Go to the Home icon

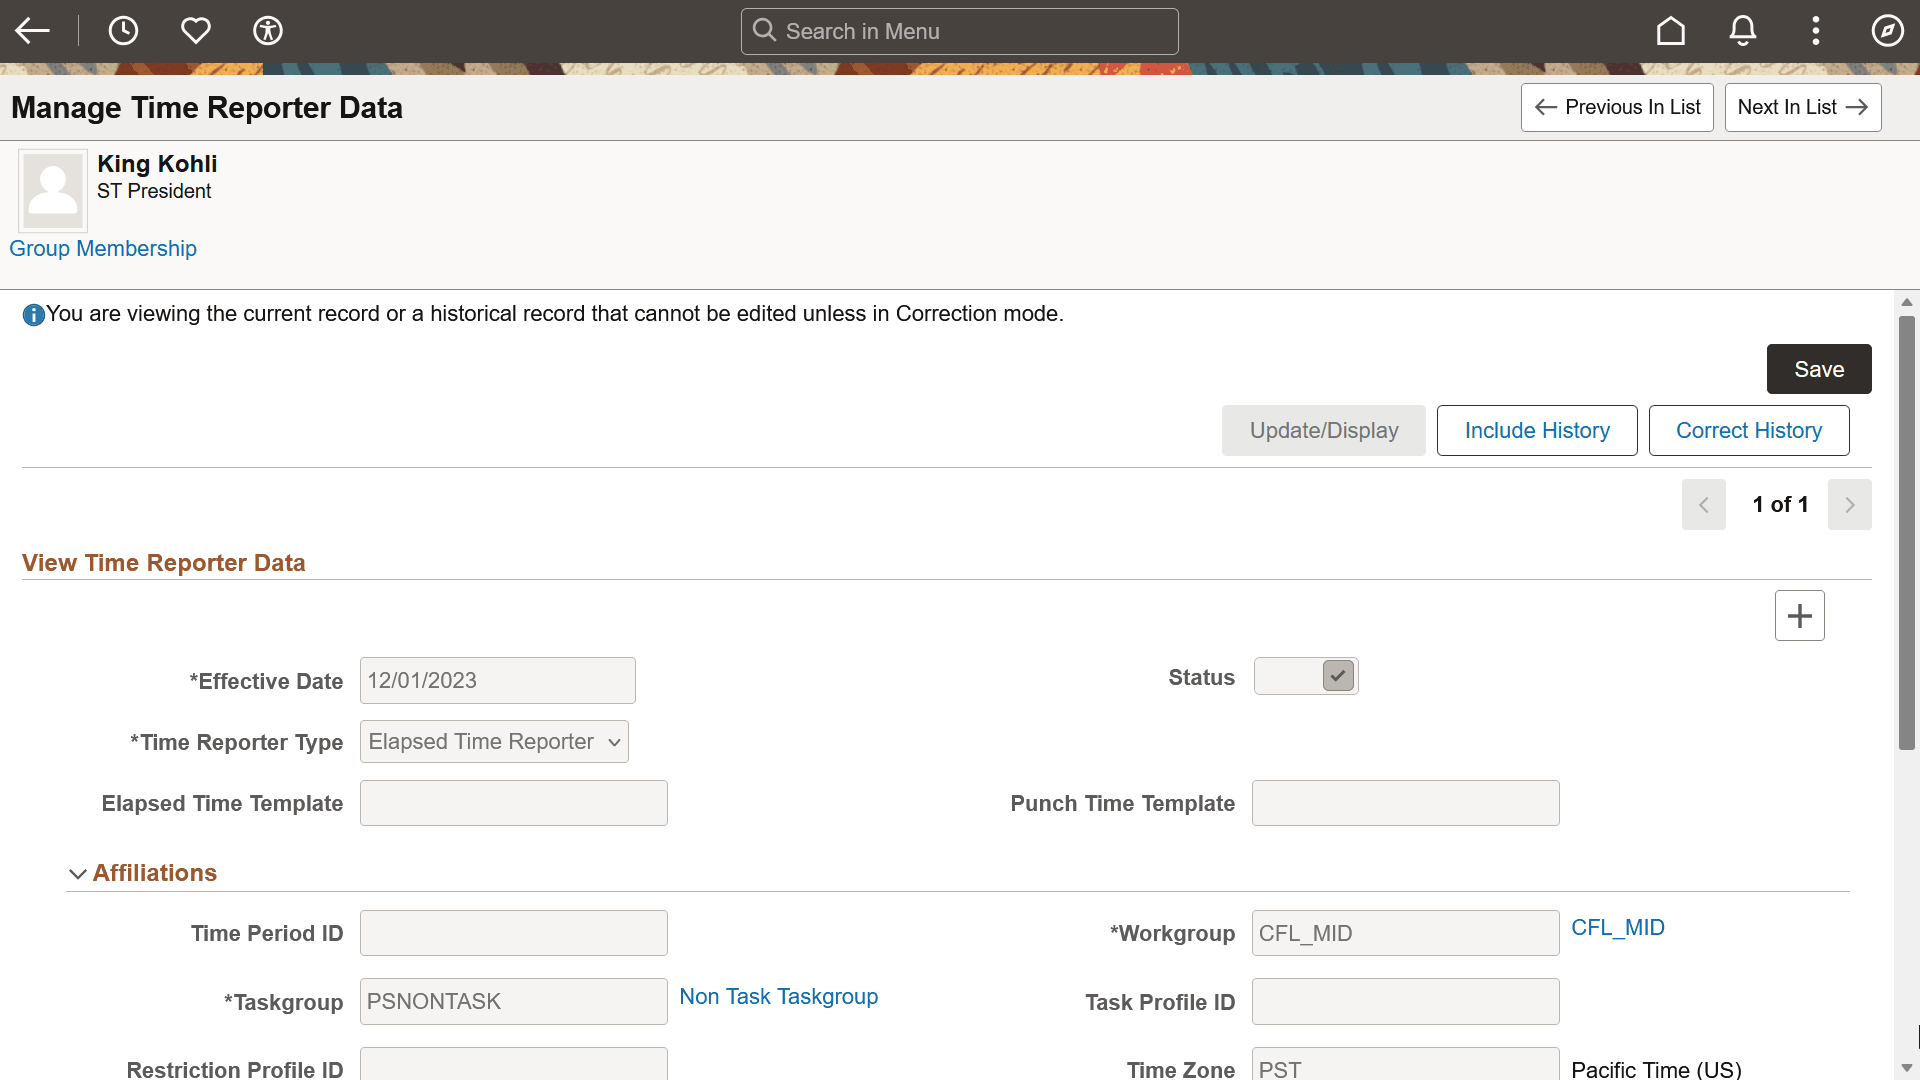click(x=1670, y=30)
